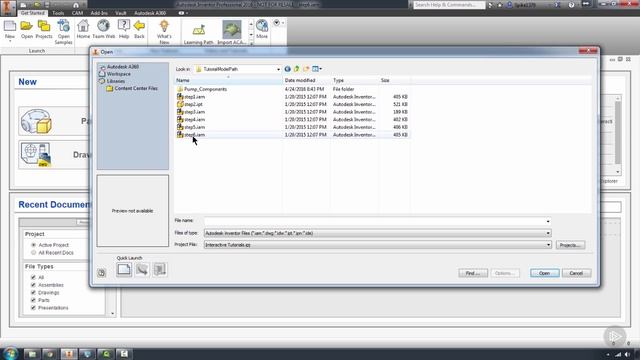Click the yellow Back arrow icon

click(139, 26)
